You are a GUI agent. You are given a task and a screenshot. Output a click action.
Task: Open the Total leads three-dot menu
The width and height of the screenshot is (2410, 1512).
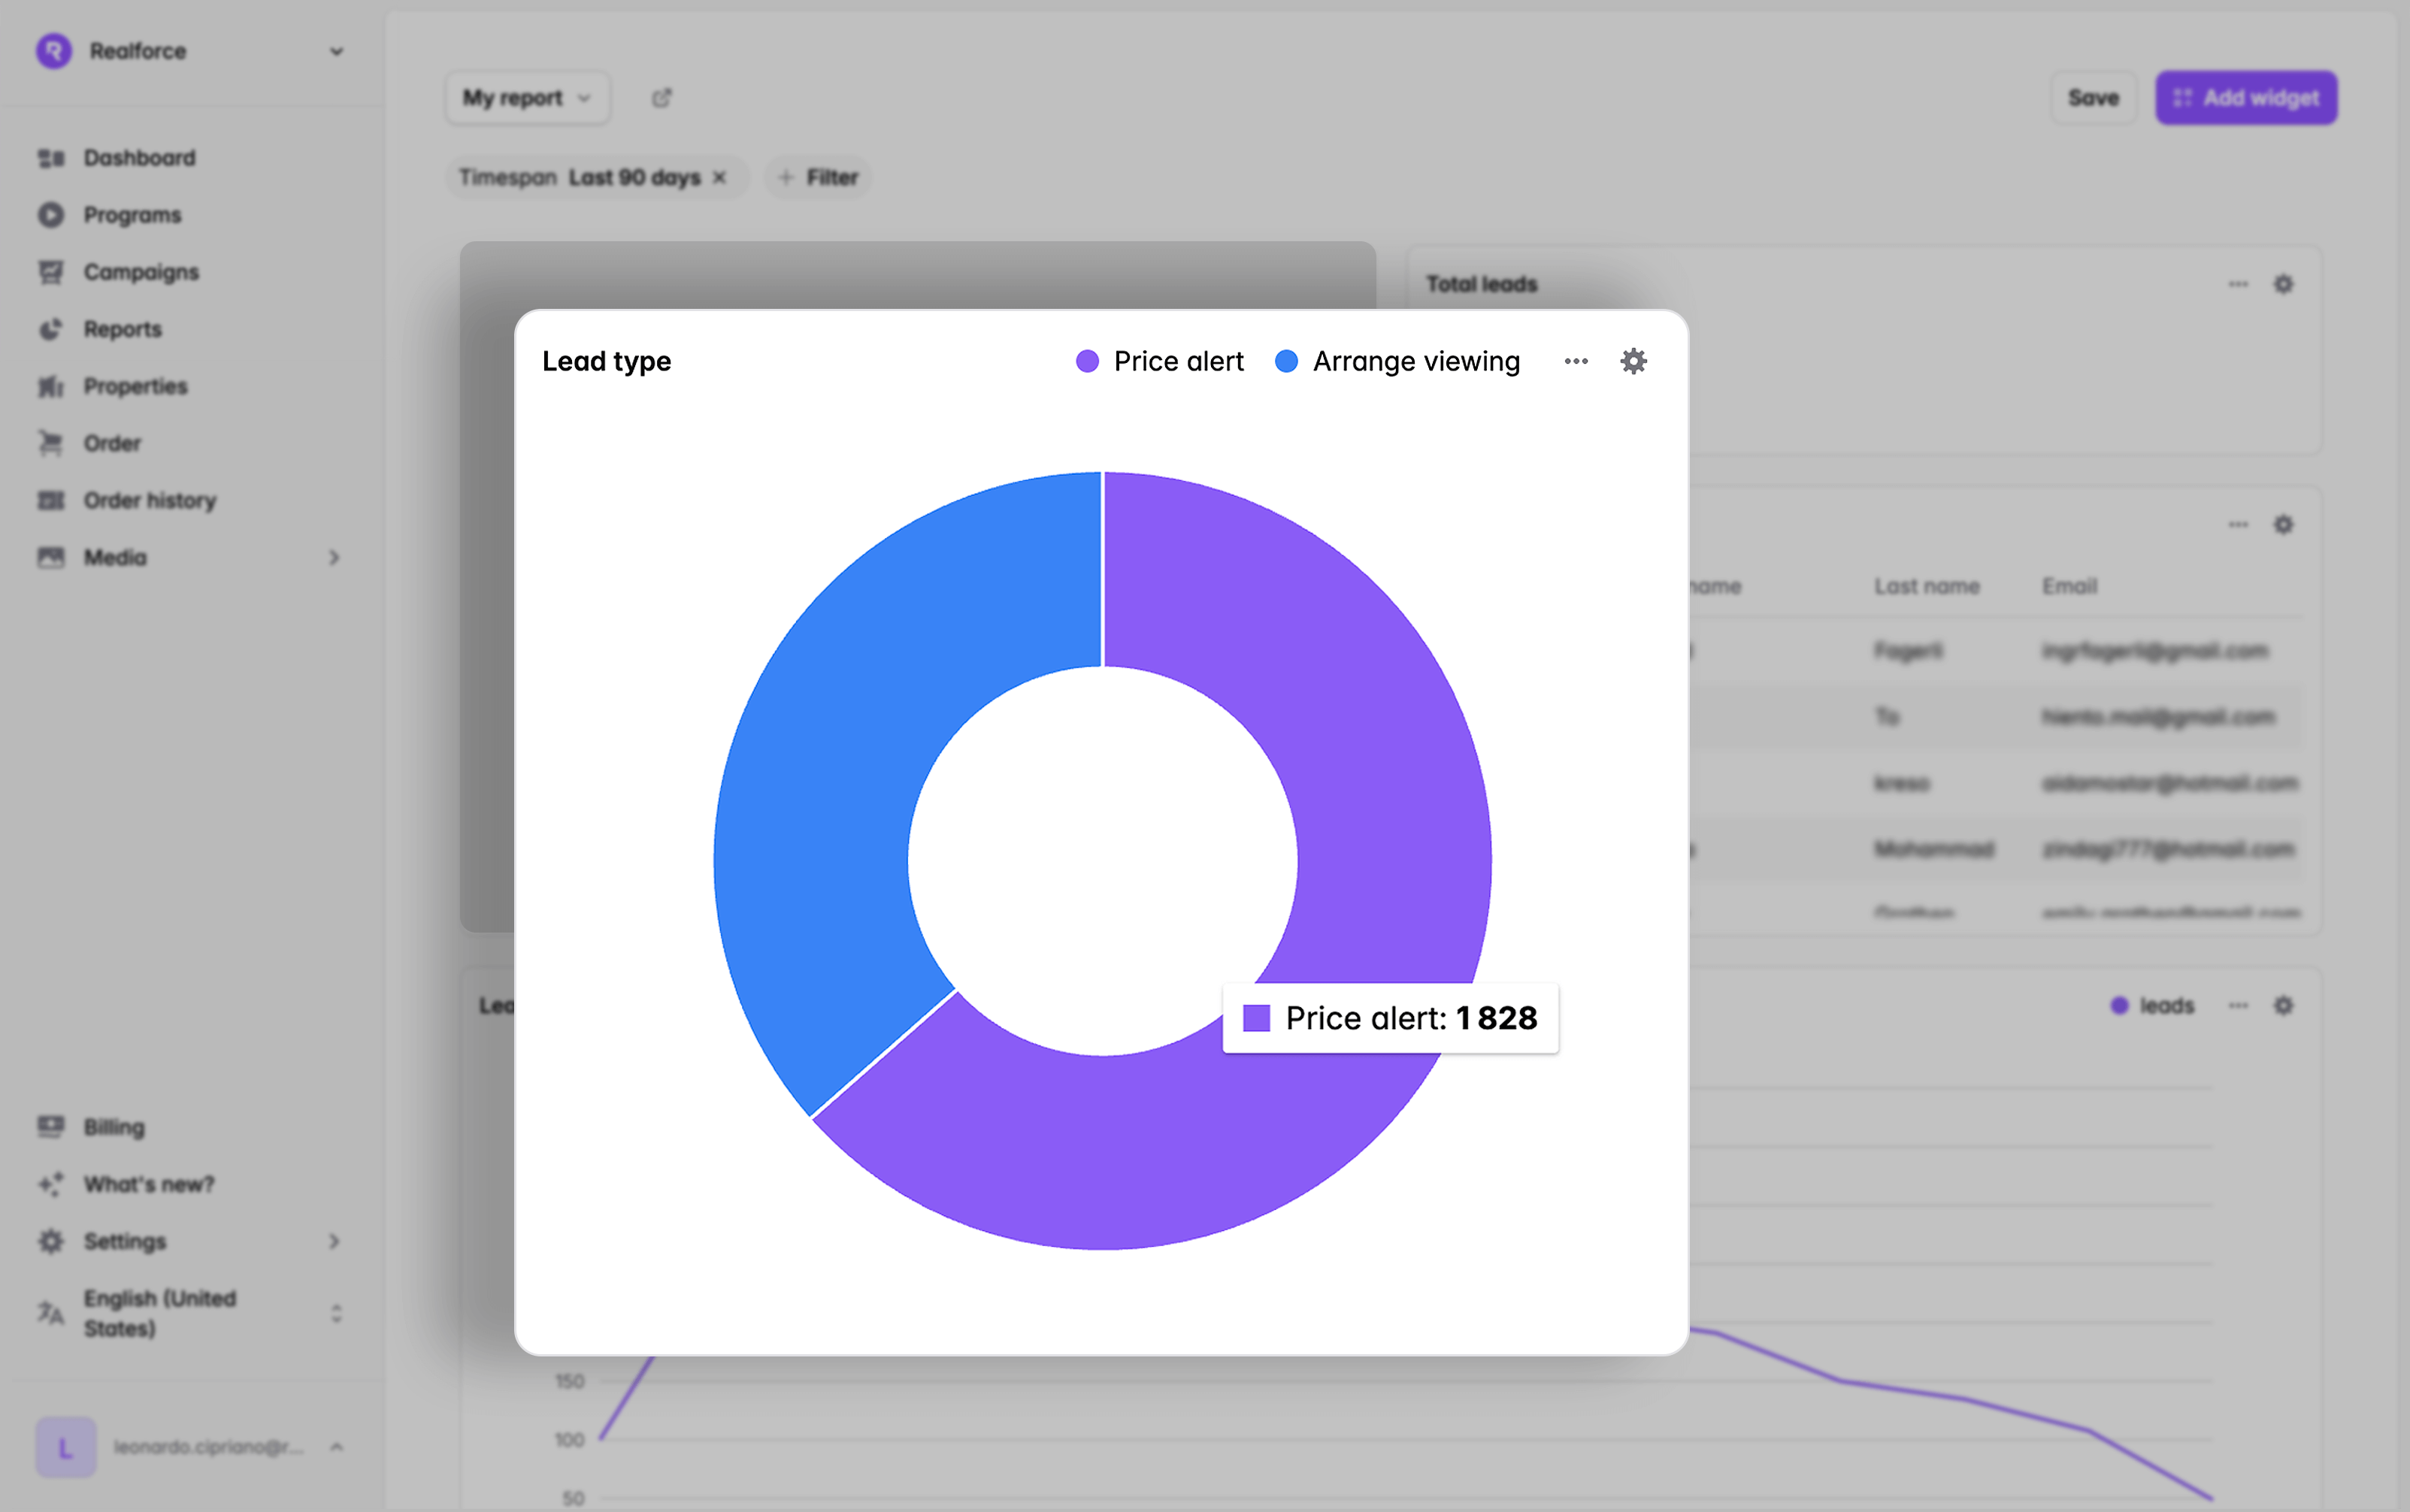point(2238,284)
